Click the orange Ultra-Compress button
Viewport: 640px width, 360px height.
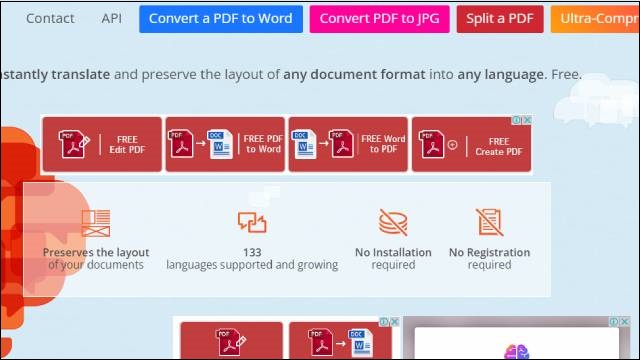[595, 19]
